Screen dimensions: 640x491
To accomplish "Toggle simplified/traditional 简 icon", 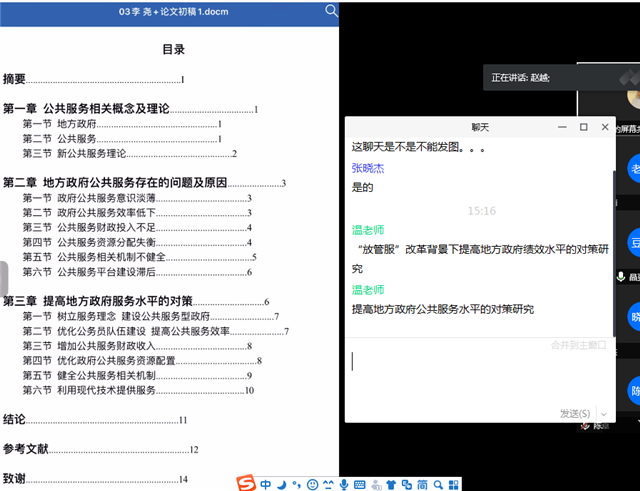I will coord(422,484).
